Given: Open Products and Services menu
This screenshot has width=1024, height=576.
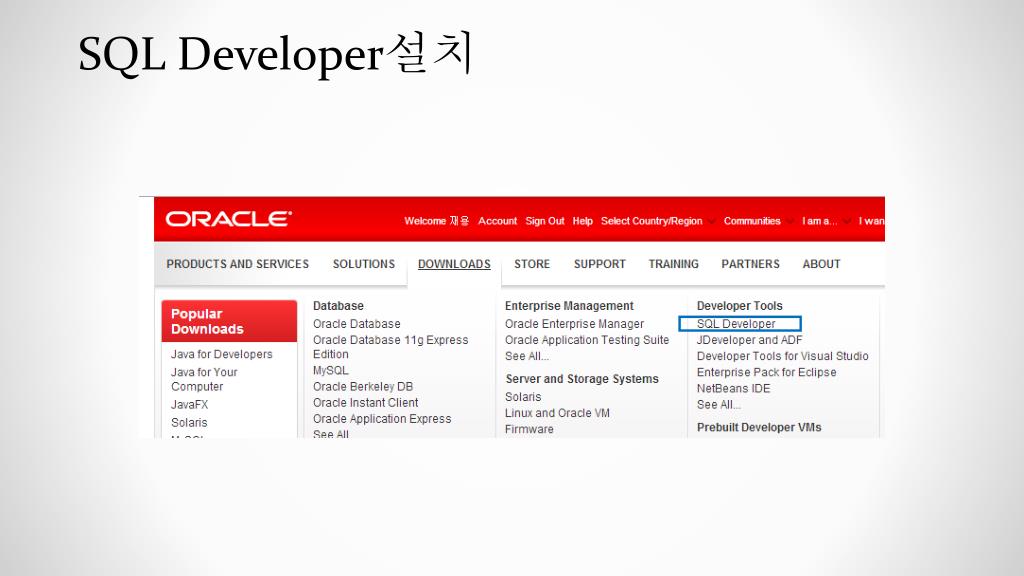Looking at the screenshot, I should tap(237, 264).
